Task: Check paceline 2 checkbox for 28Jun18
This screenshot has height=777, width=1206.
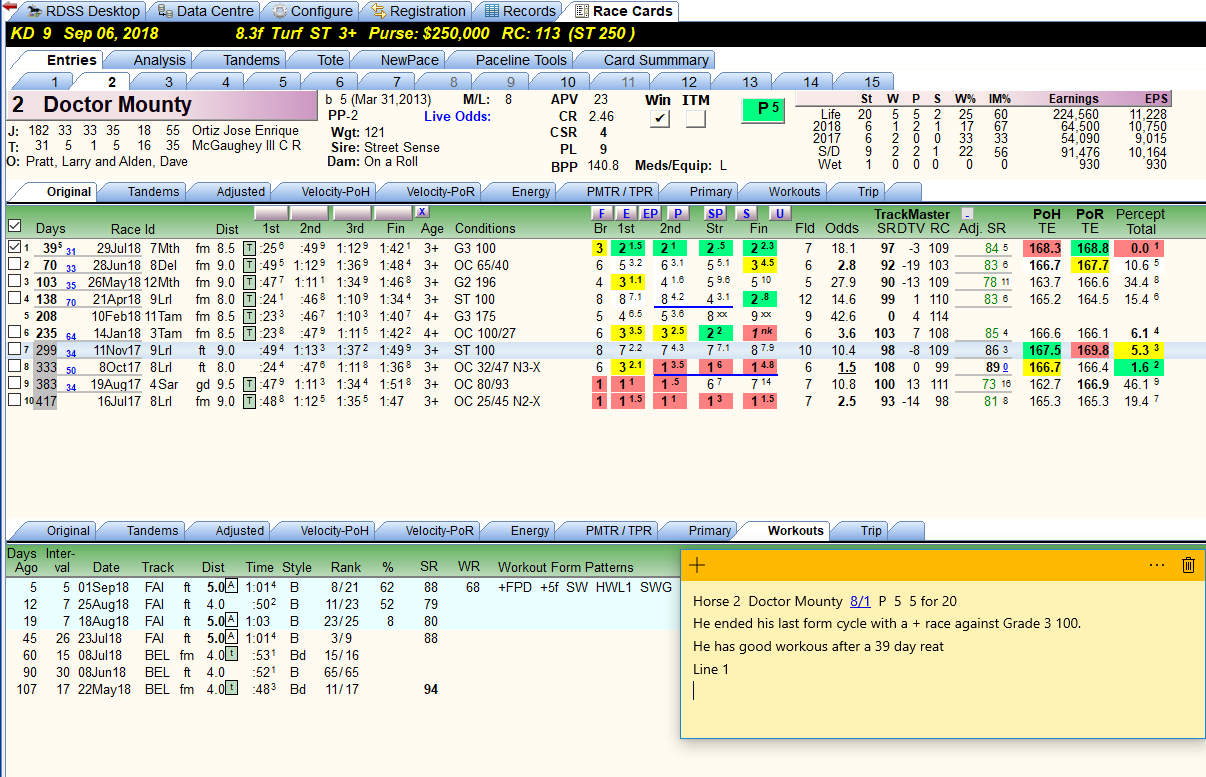Action: tap(14, 265)
